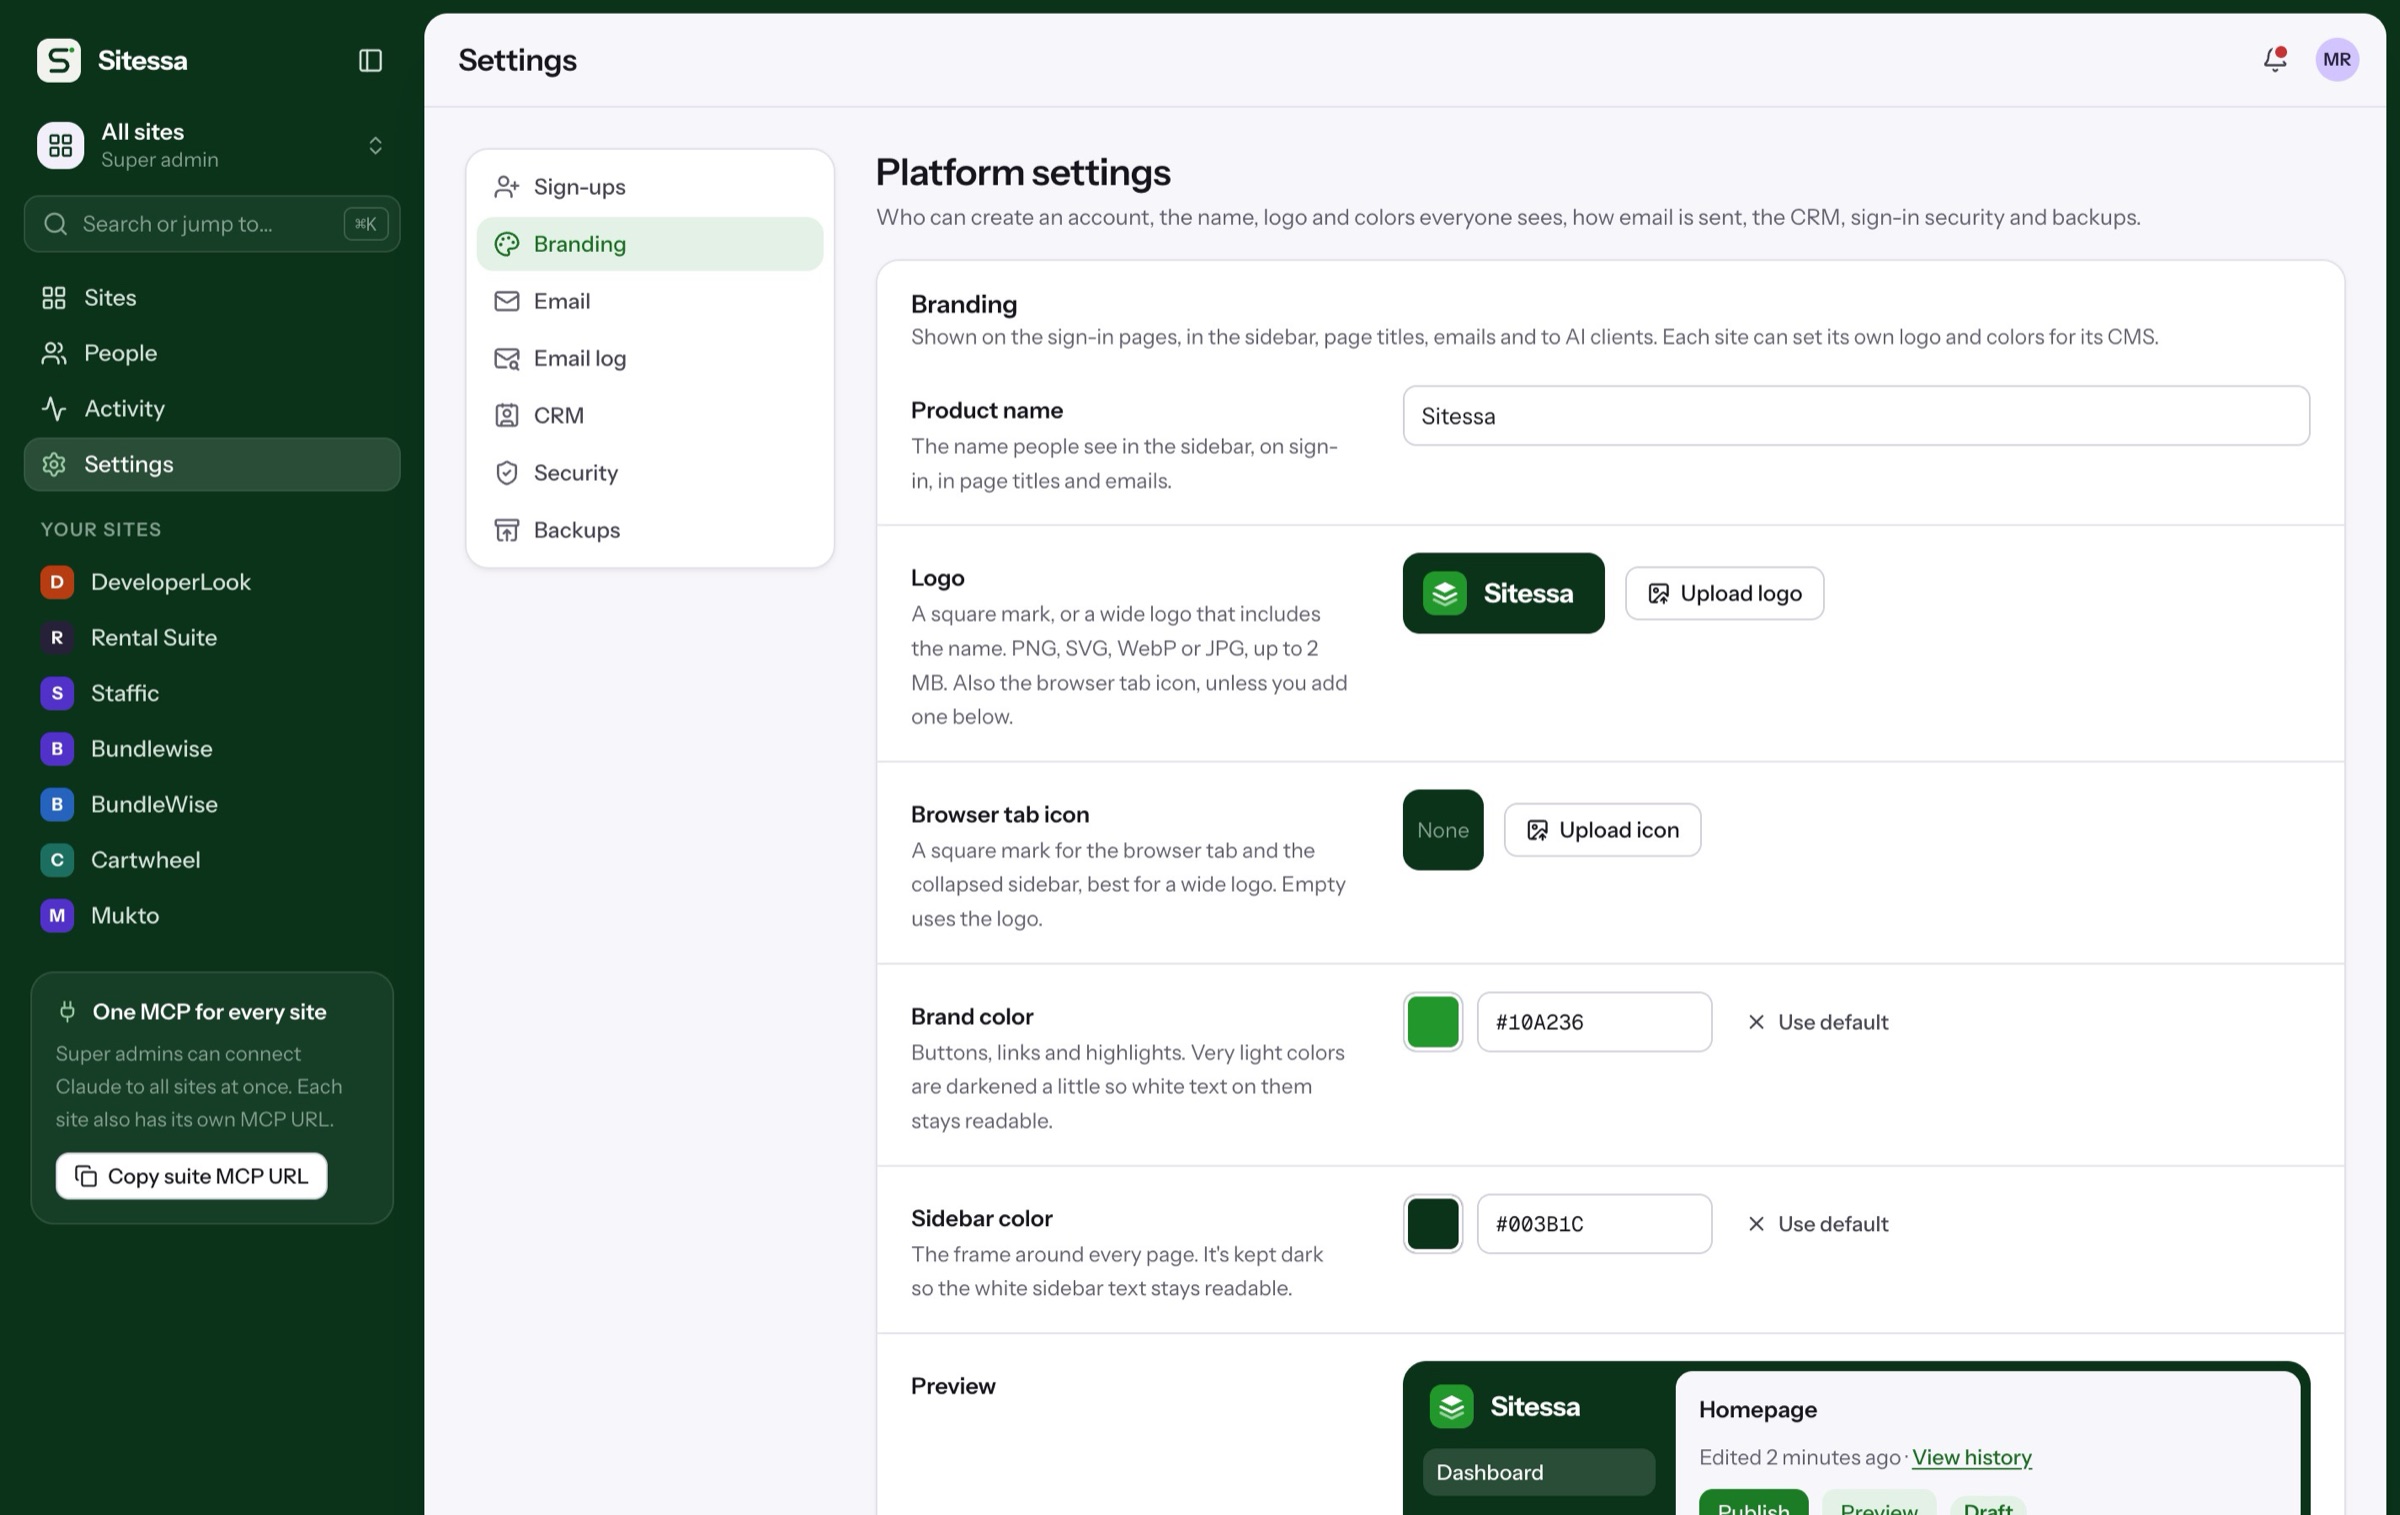
Task: Click the DeveloperLook site badge
Action: [57, 582]
